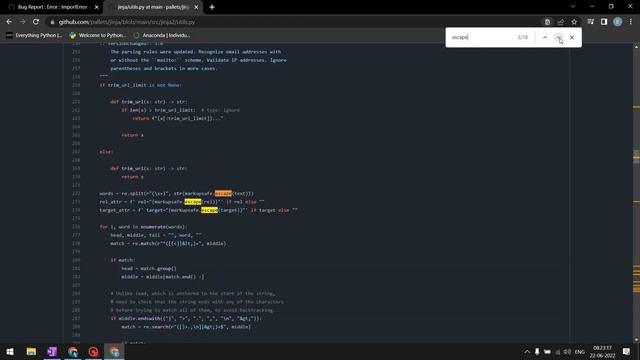This screenshot has height=360, width=640.
Task: Reload the GitHub page
Action: [36, 22]
